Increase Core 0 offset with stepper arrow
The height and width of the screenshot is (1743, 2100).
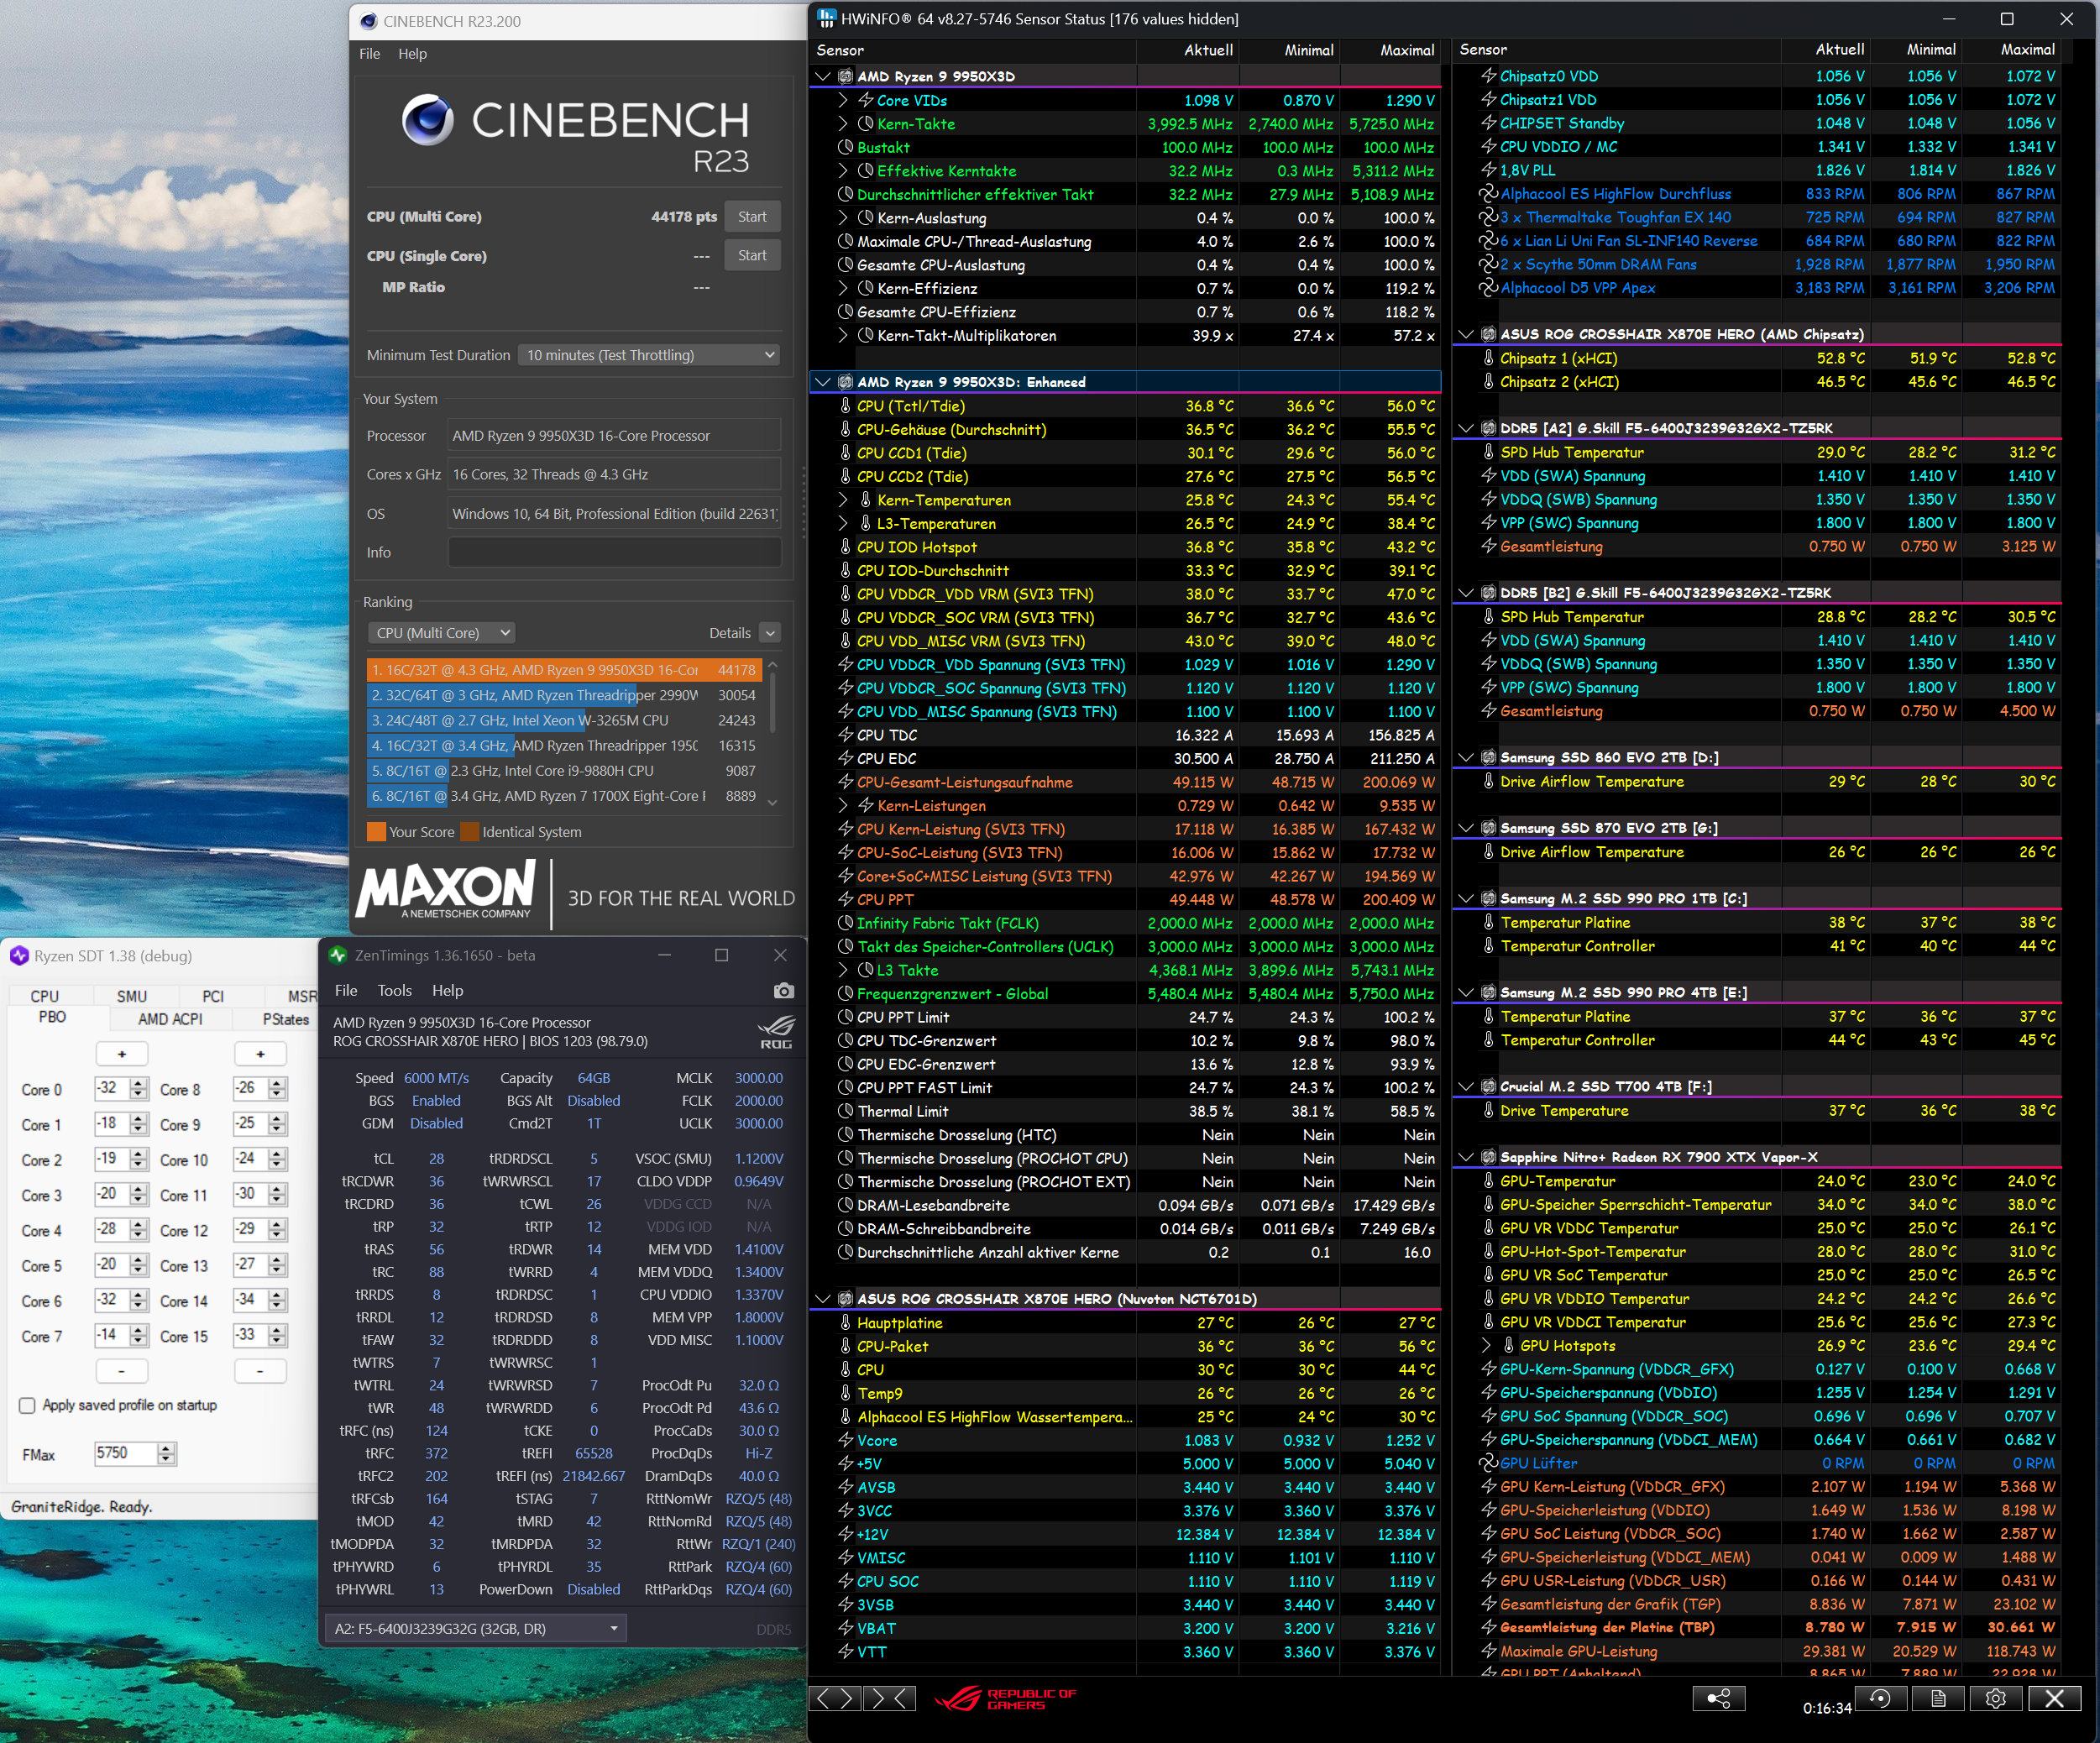139,1083
